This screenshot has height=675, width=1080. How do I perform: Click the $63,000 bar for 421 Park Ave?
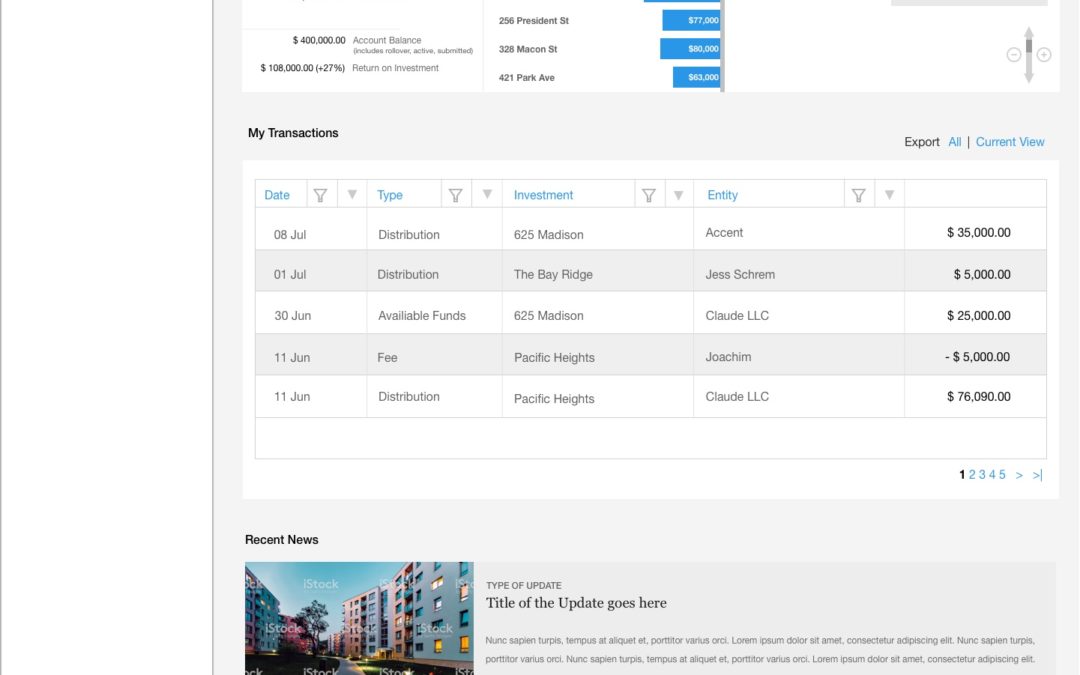(696, 77)
